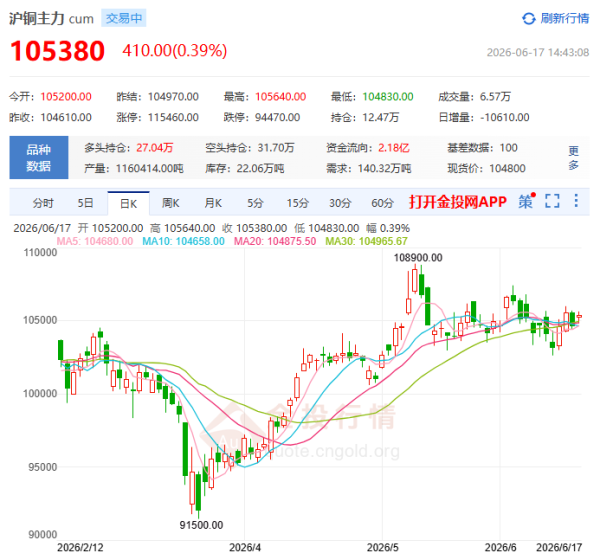Open the fullscreen chart icon
The image size is (600, 553).
tap(552, 201)
